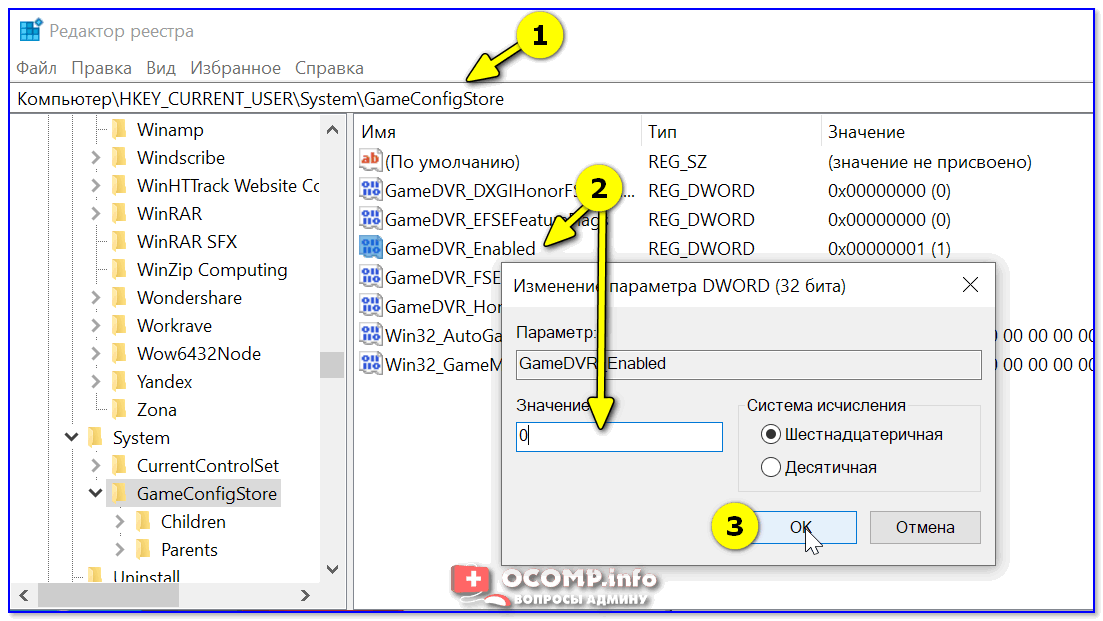1103x621 pixels.
Task: Select the Workrave folder icon
Action: [120, 326]
